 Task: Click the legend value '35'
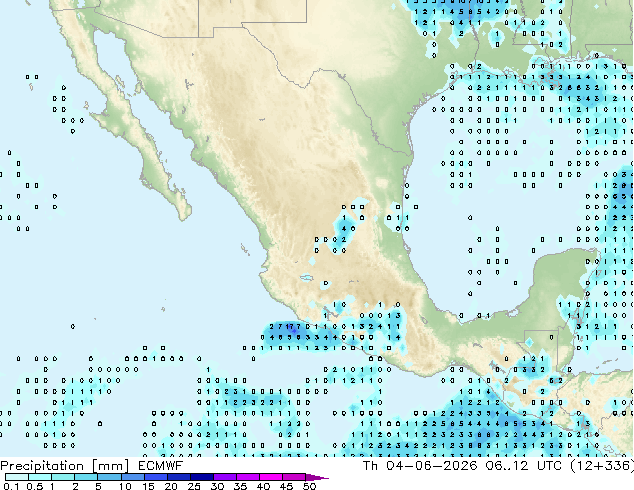[240, 486]
